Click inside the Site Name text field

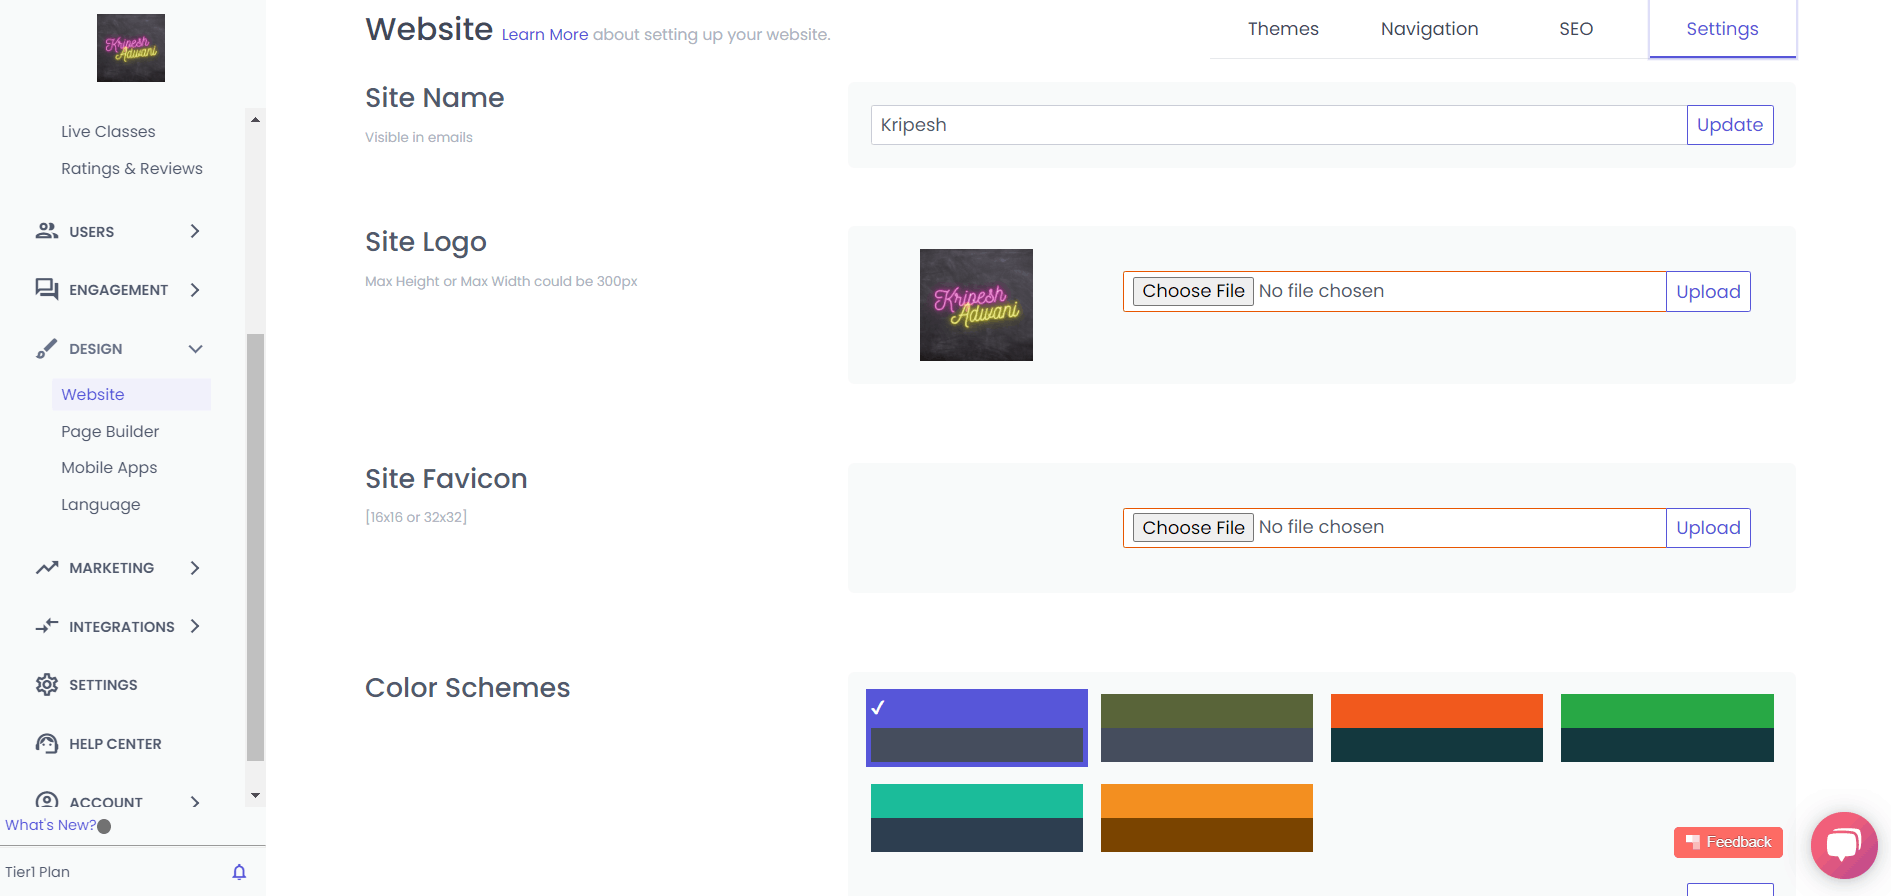(1278, 125)
